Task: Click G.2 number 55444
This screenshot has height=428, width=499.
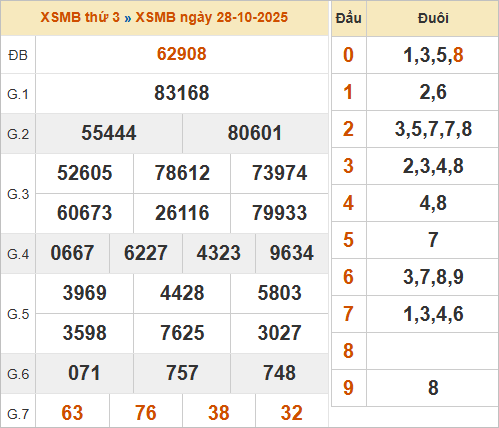Action: tap(109, 133)
